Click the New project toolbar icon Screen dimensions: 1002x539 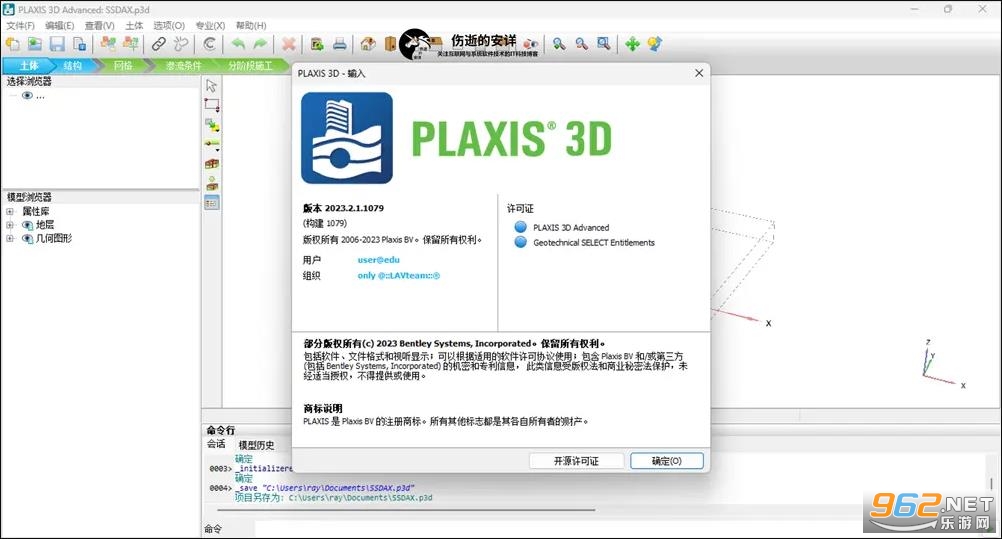point(13,44)
